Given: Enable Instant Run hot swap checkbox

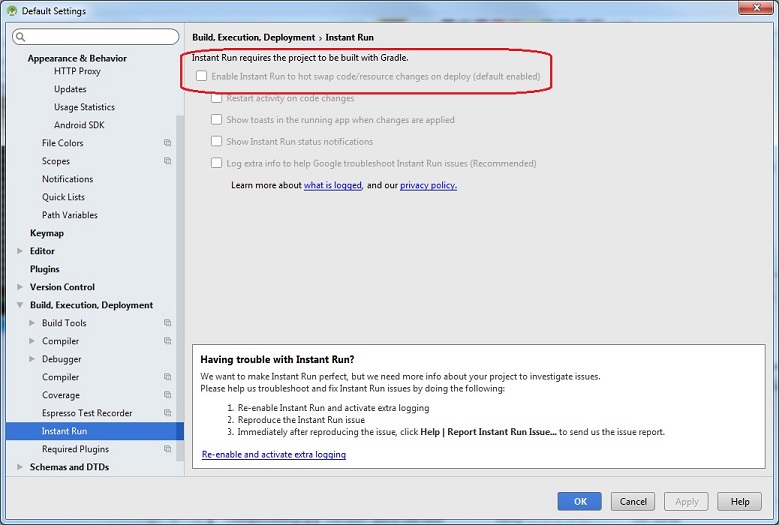Looking at the screenshot, I should coord(202,76).
